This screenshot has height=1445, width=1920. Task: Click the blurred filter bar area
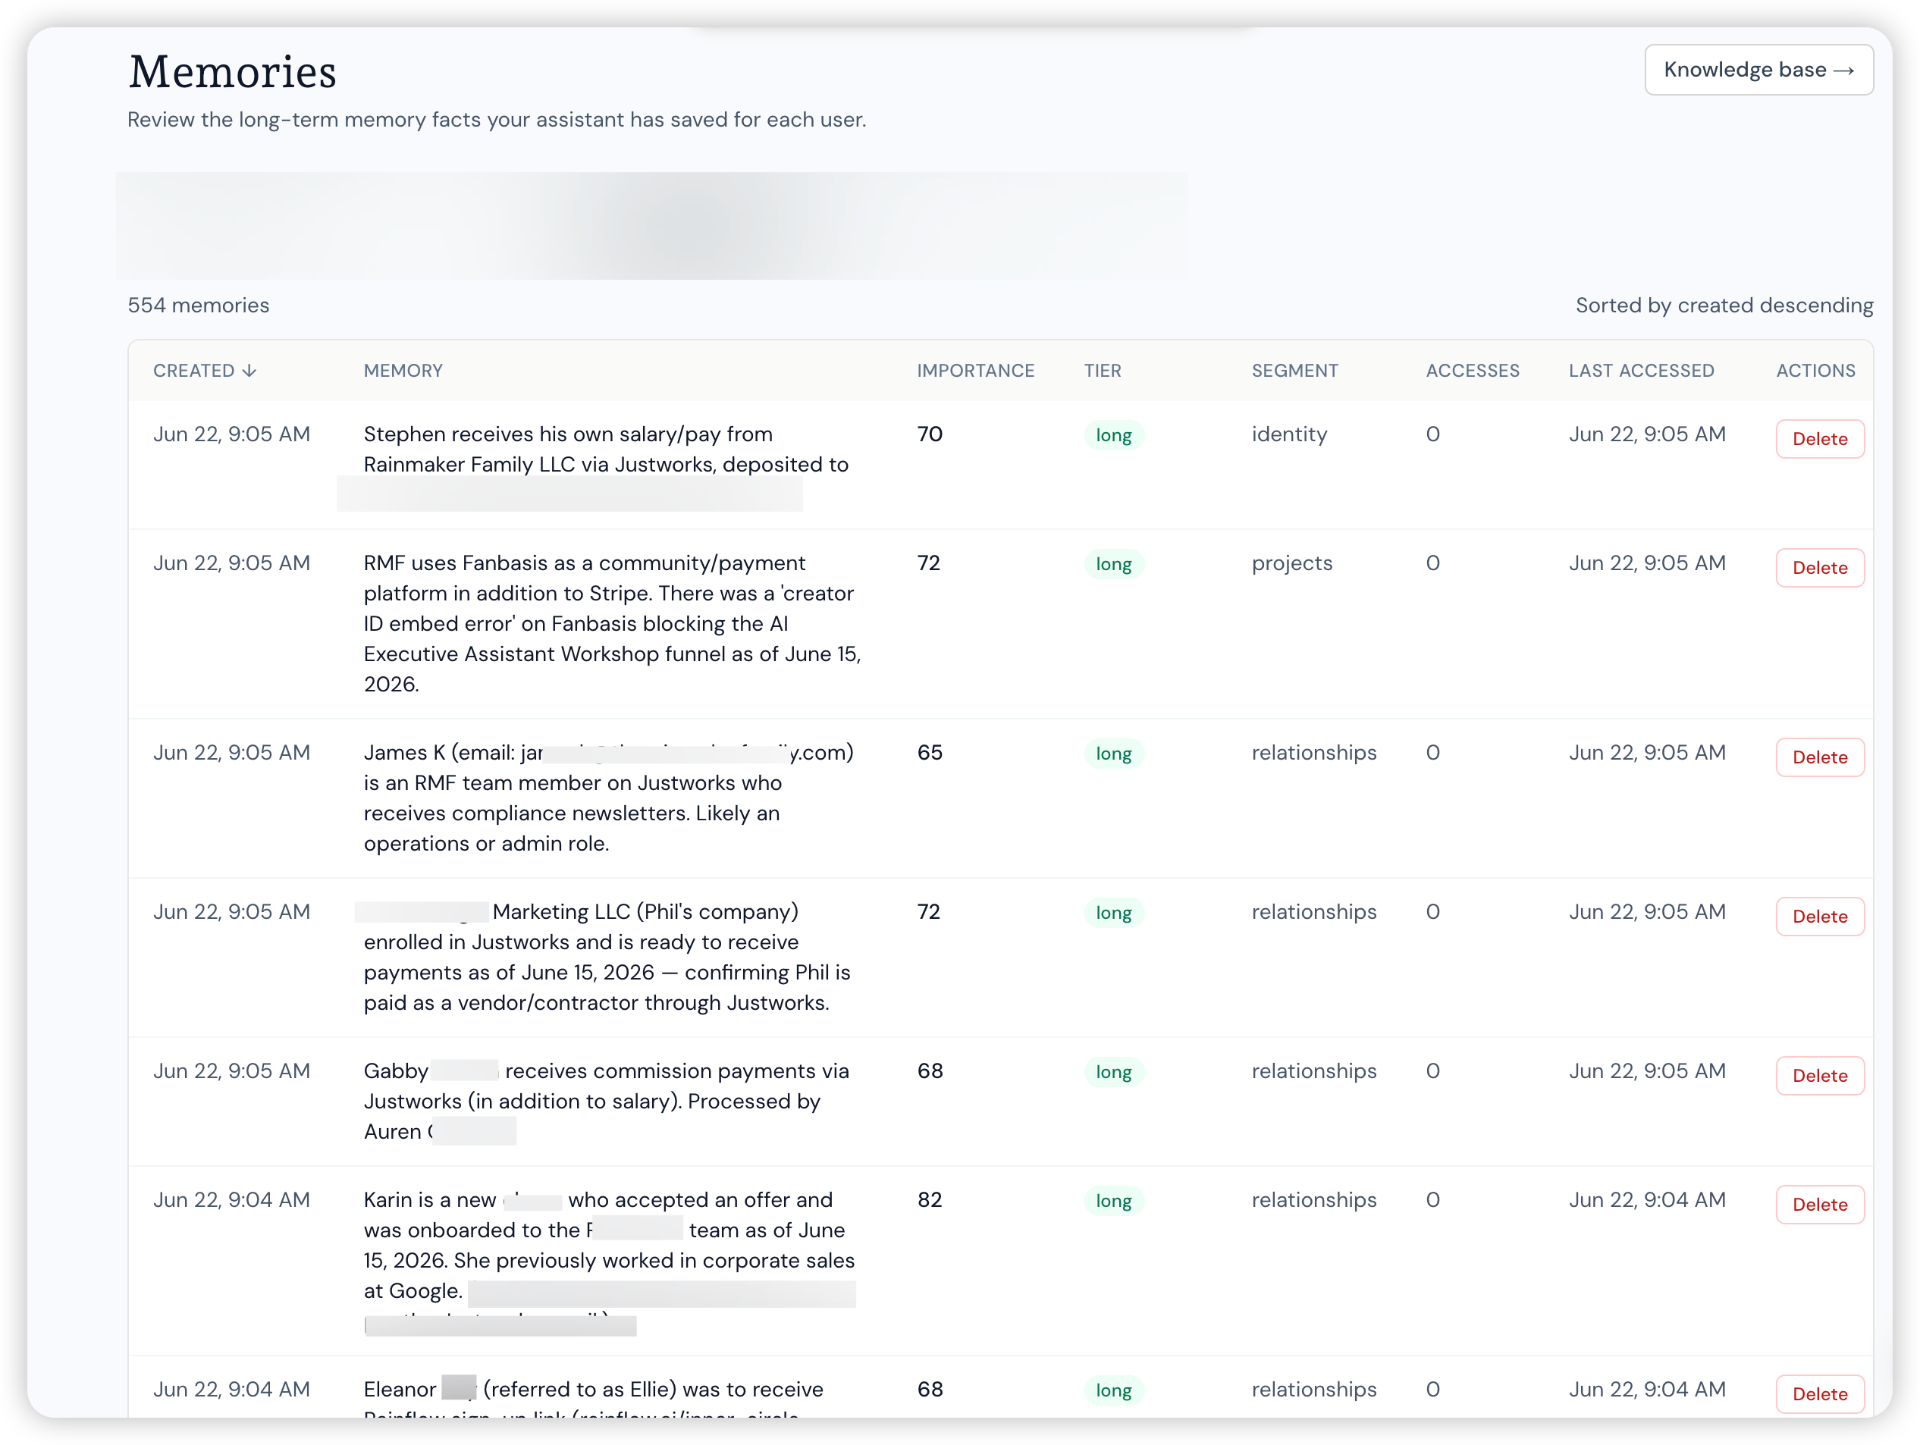651,226
